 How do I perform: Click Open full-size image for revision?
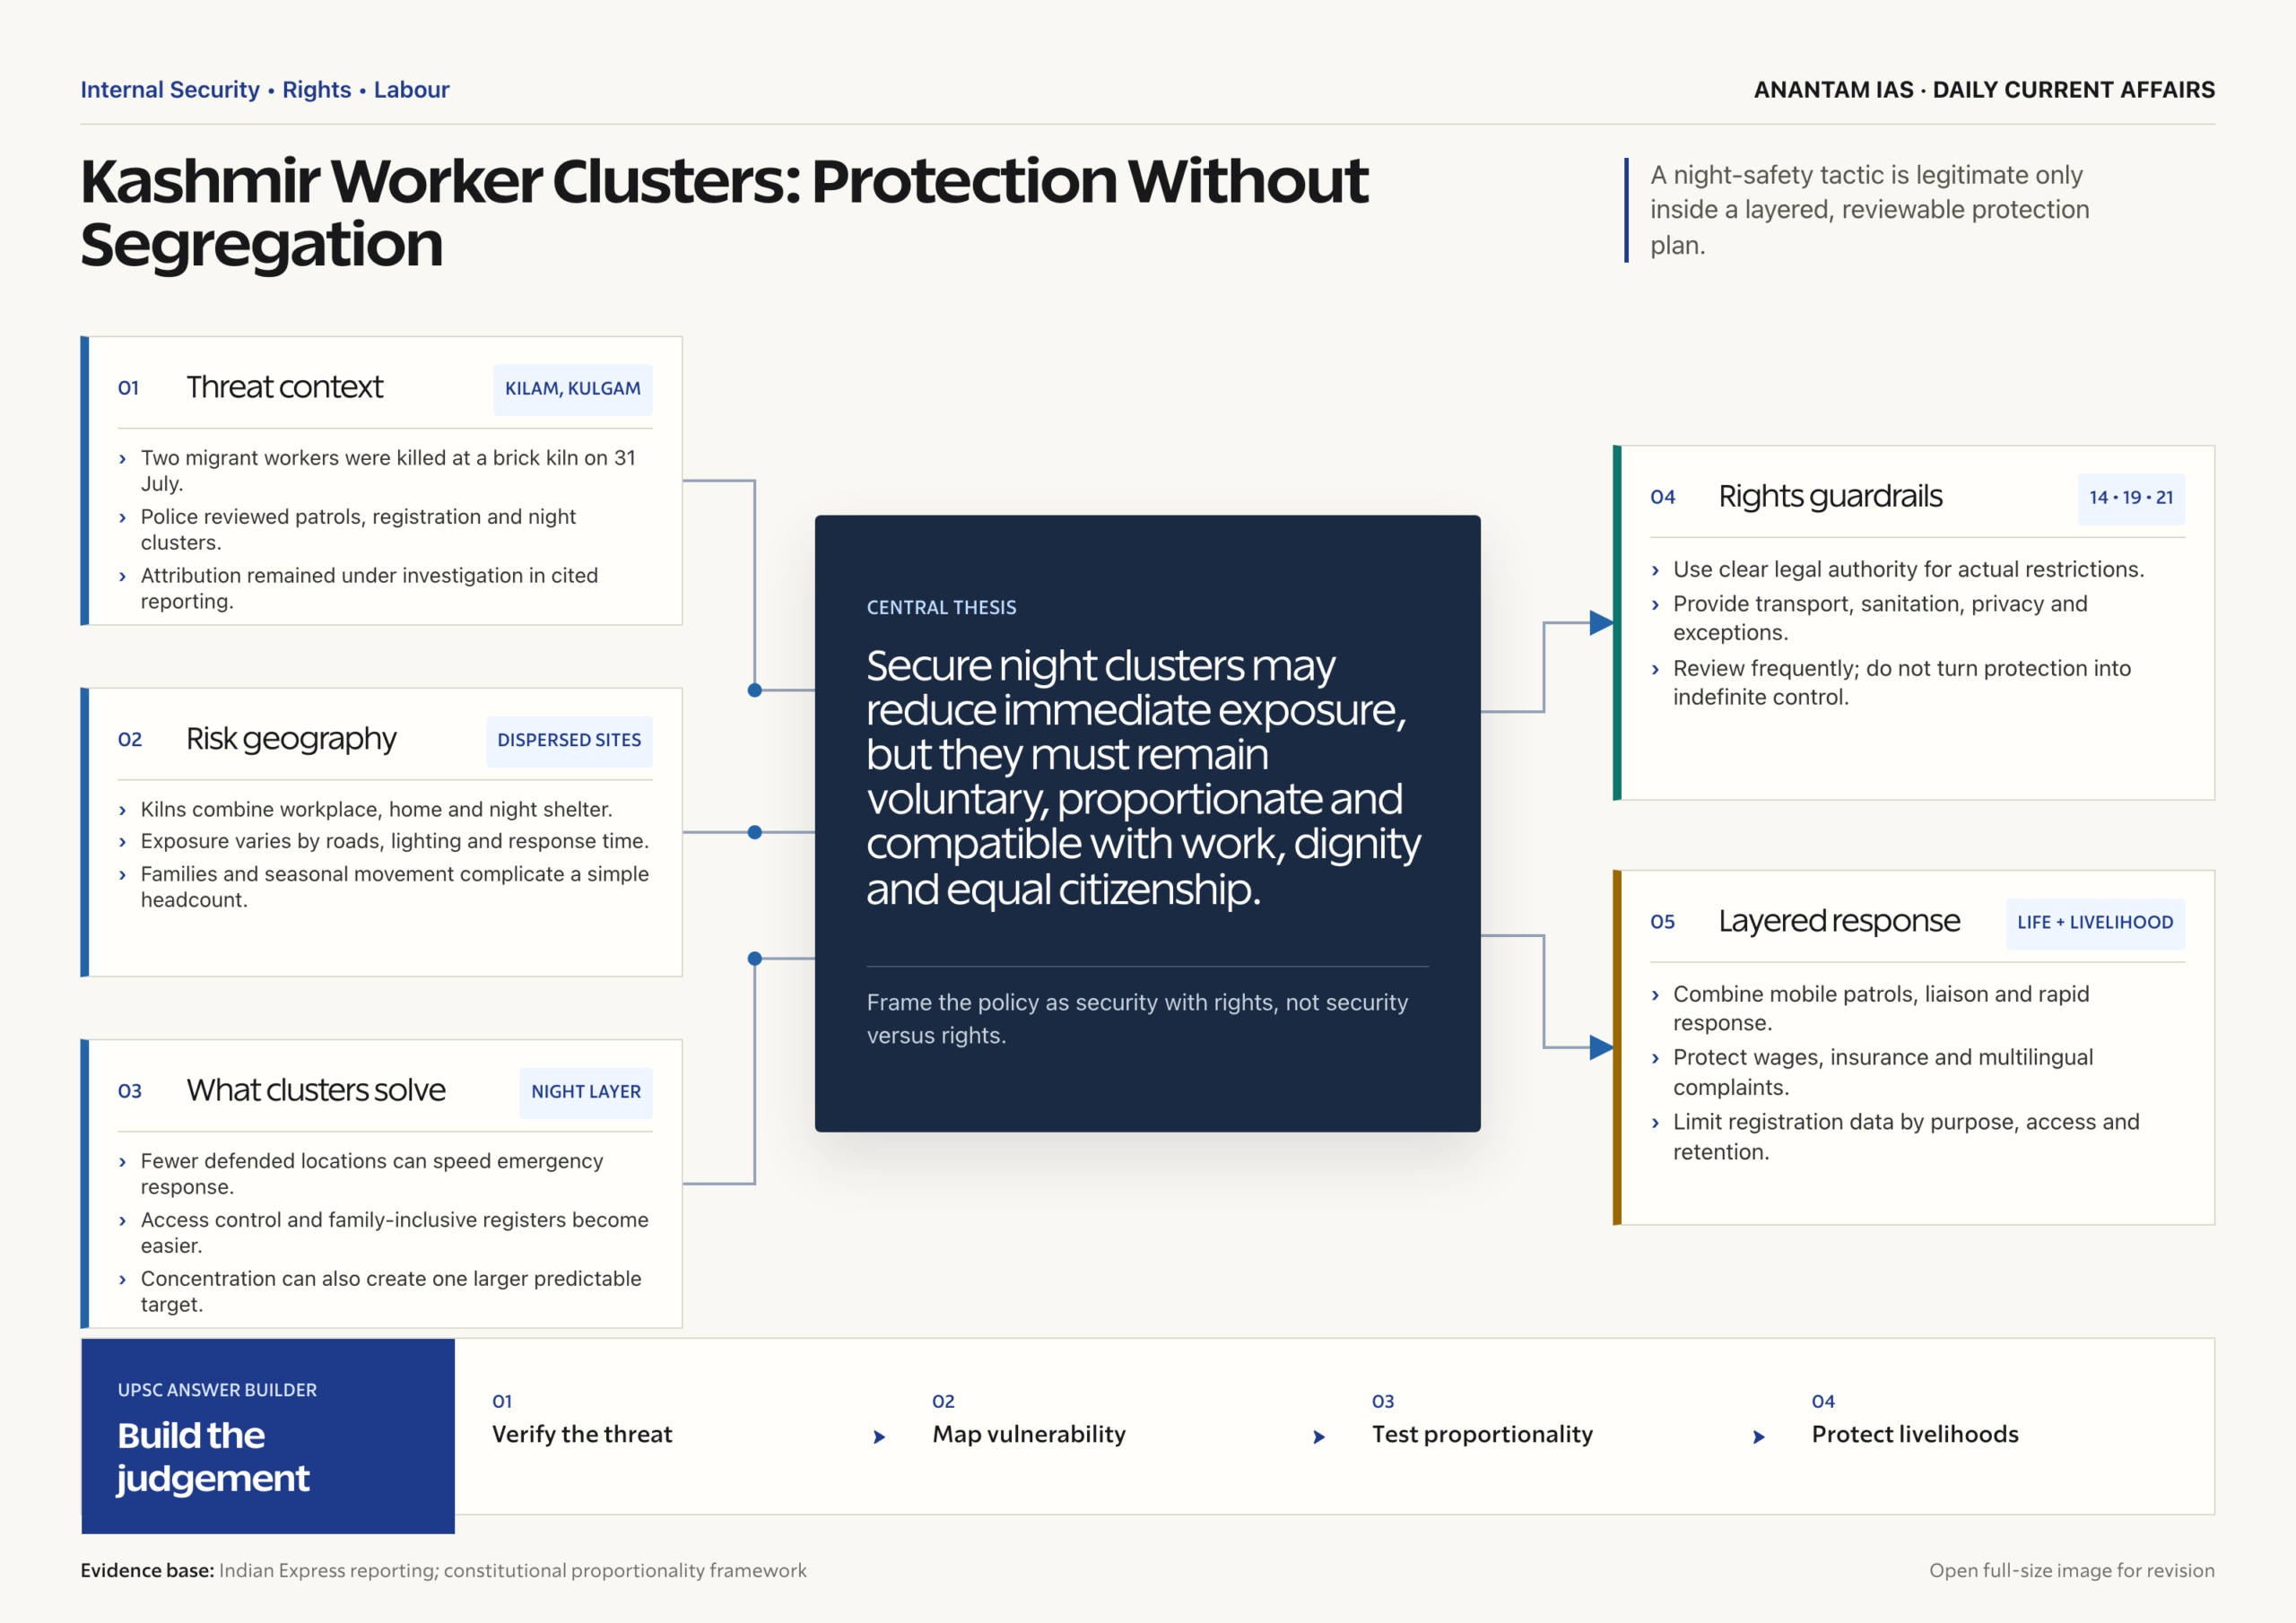(2071, 1570)
